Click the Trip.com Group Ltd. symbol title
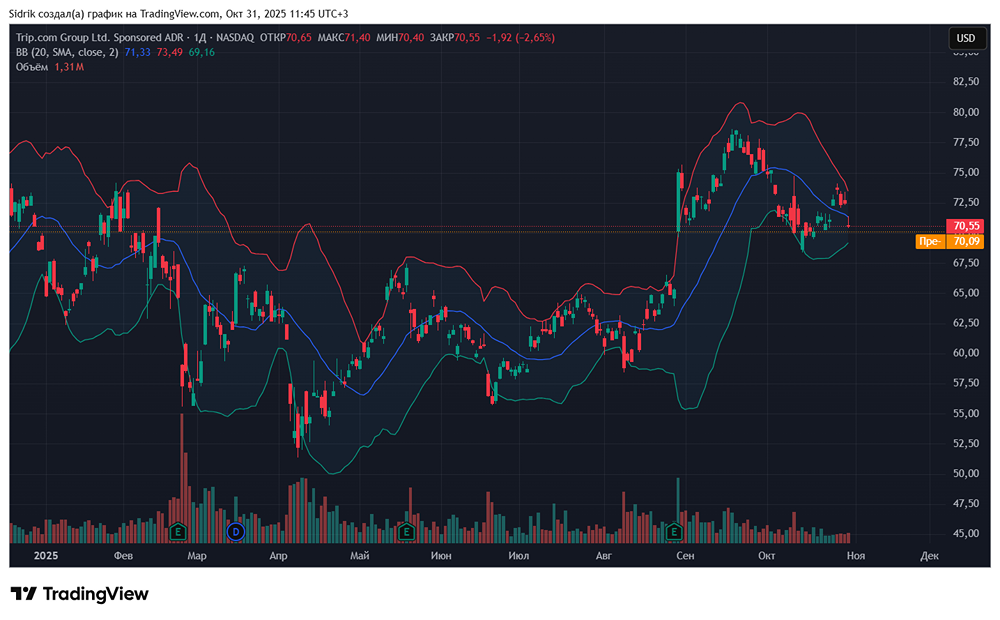Image resolution: width=1000 pixels, height=620 pixels. 85,37
